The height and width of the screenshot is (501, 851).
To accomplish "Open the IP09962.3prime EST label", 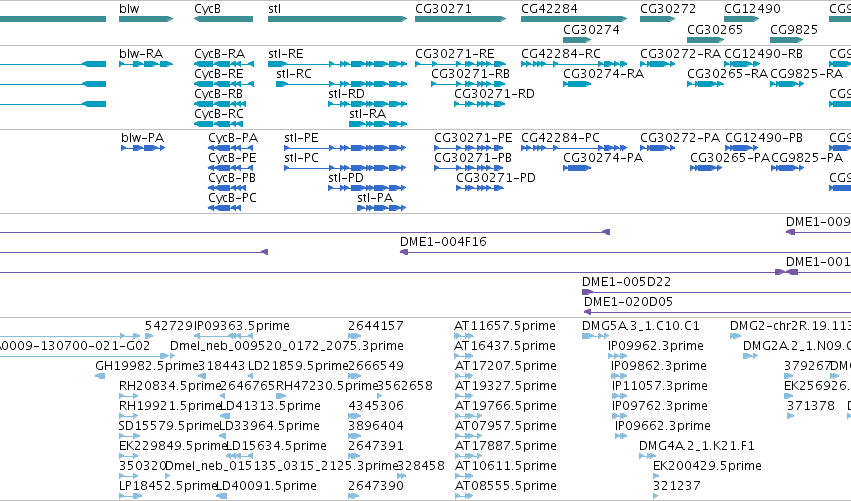I will coord(656,346).
